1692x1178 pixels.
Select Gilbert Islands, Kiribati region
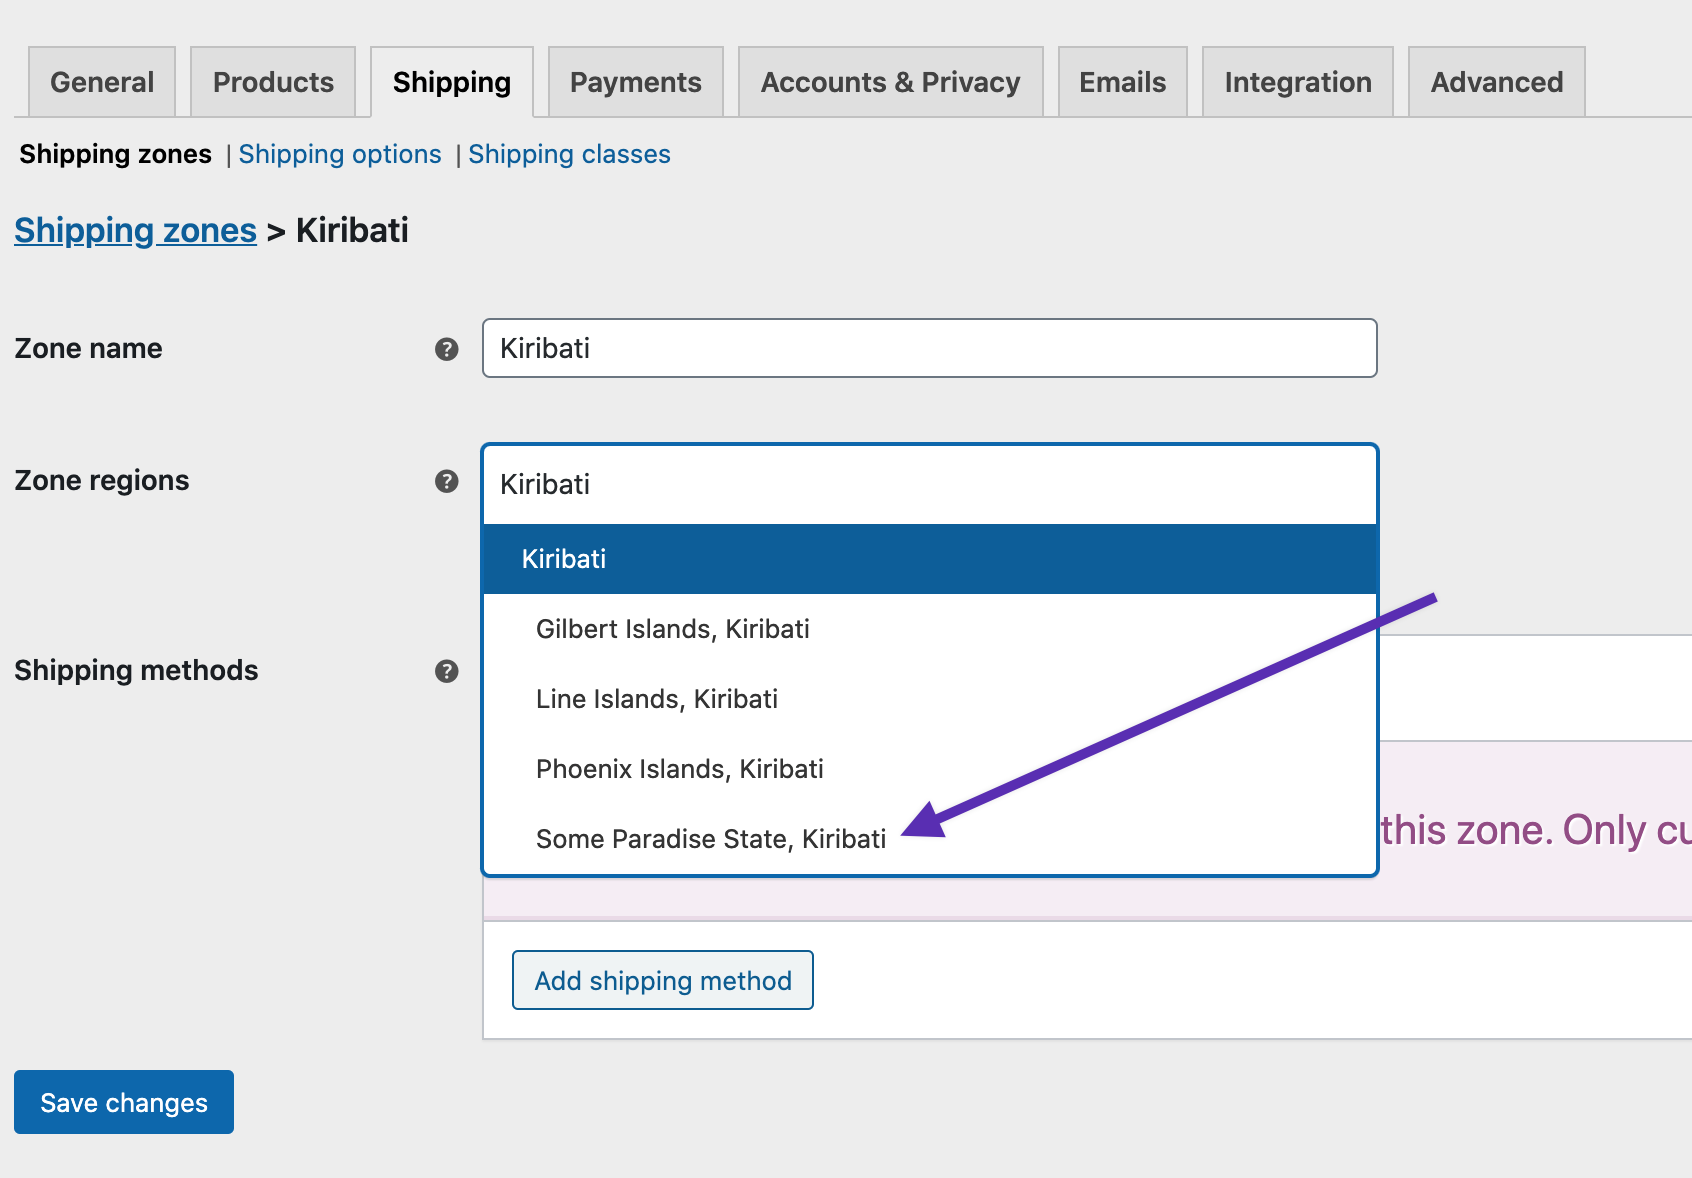[673, 629]
